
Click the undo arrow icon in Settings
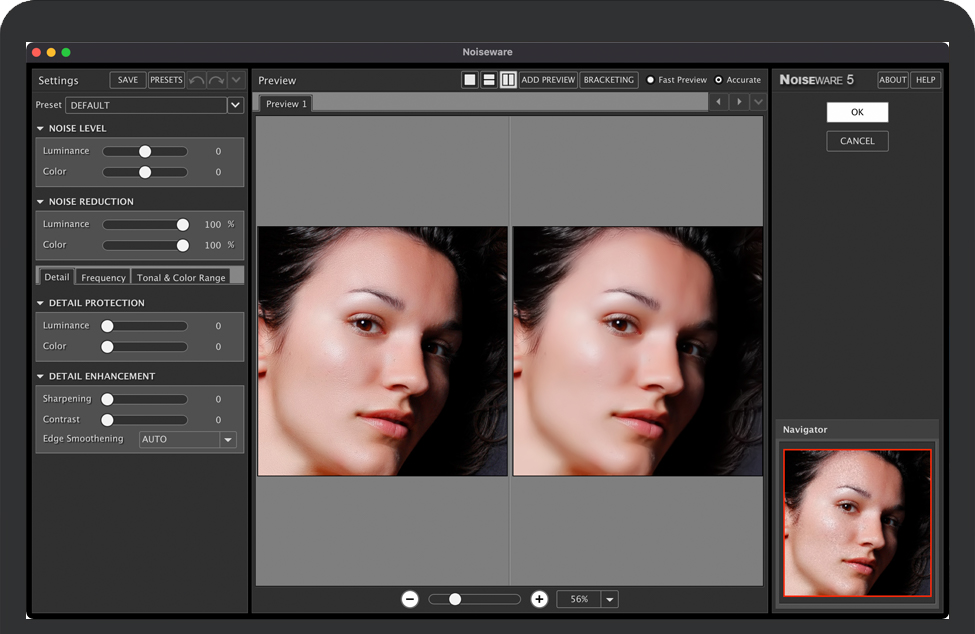click(x=197, y=80)
